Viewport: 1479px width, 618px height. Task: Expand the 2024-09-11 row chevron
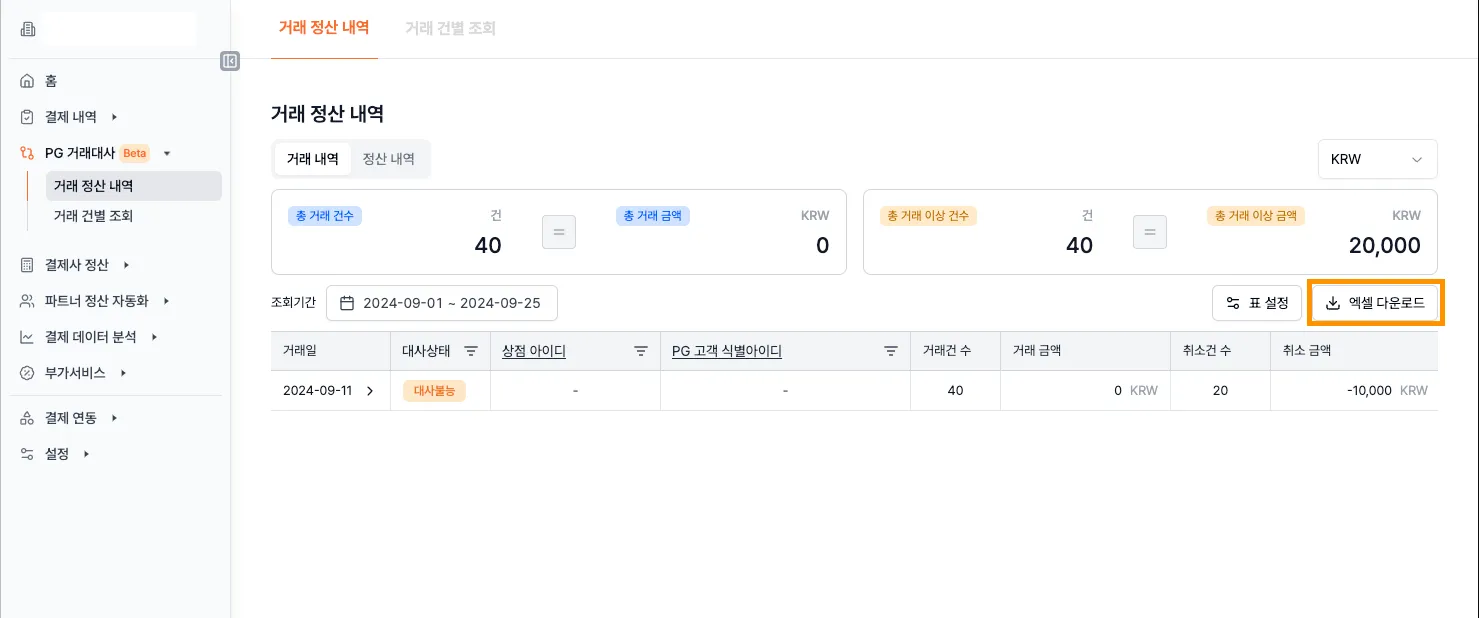click(370, 391)
